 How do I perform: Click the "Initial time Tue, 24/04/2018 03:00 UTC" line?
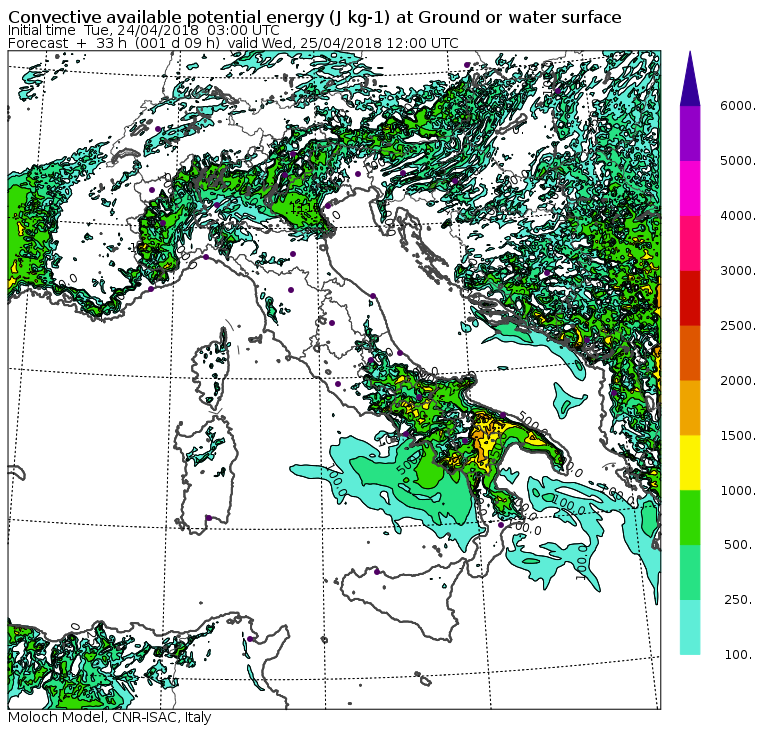[143, 31]
